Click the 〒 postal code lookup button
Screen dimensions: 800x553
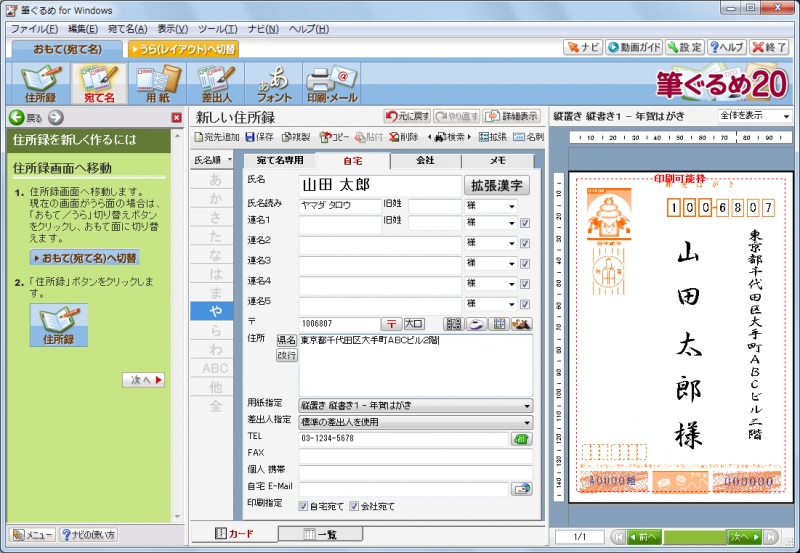click(391, 324)
